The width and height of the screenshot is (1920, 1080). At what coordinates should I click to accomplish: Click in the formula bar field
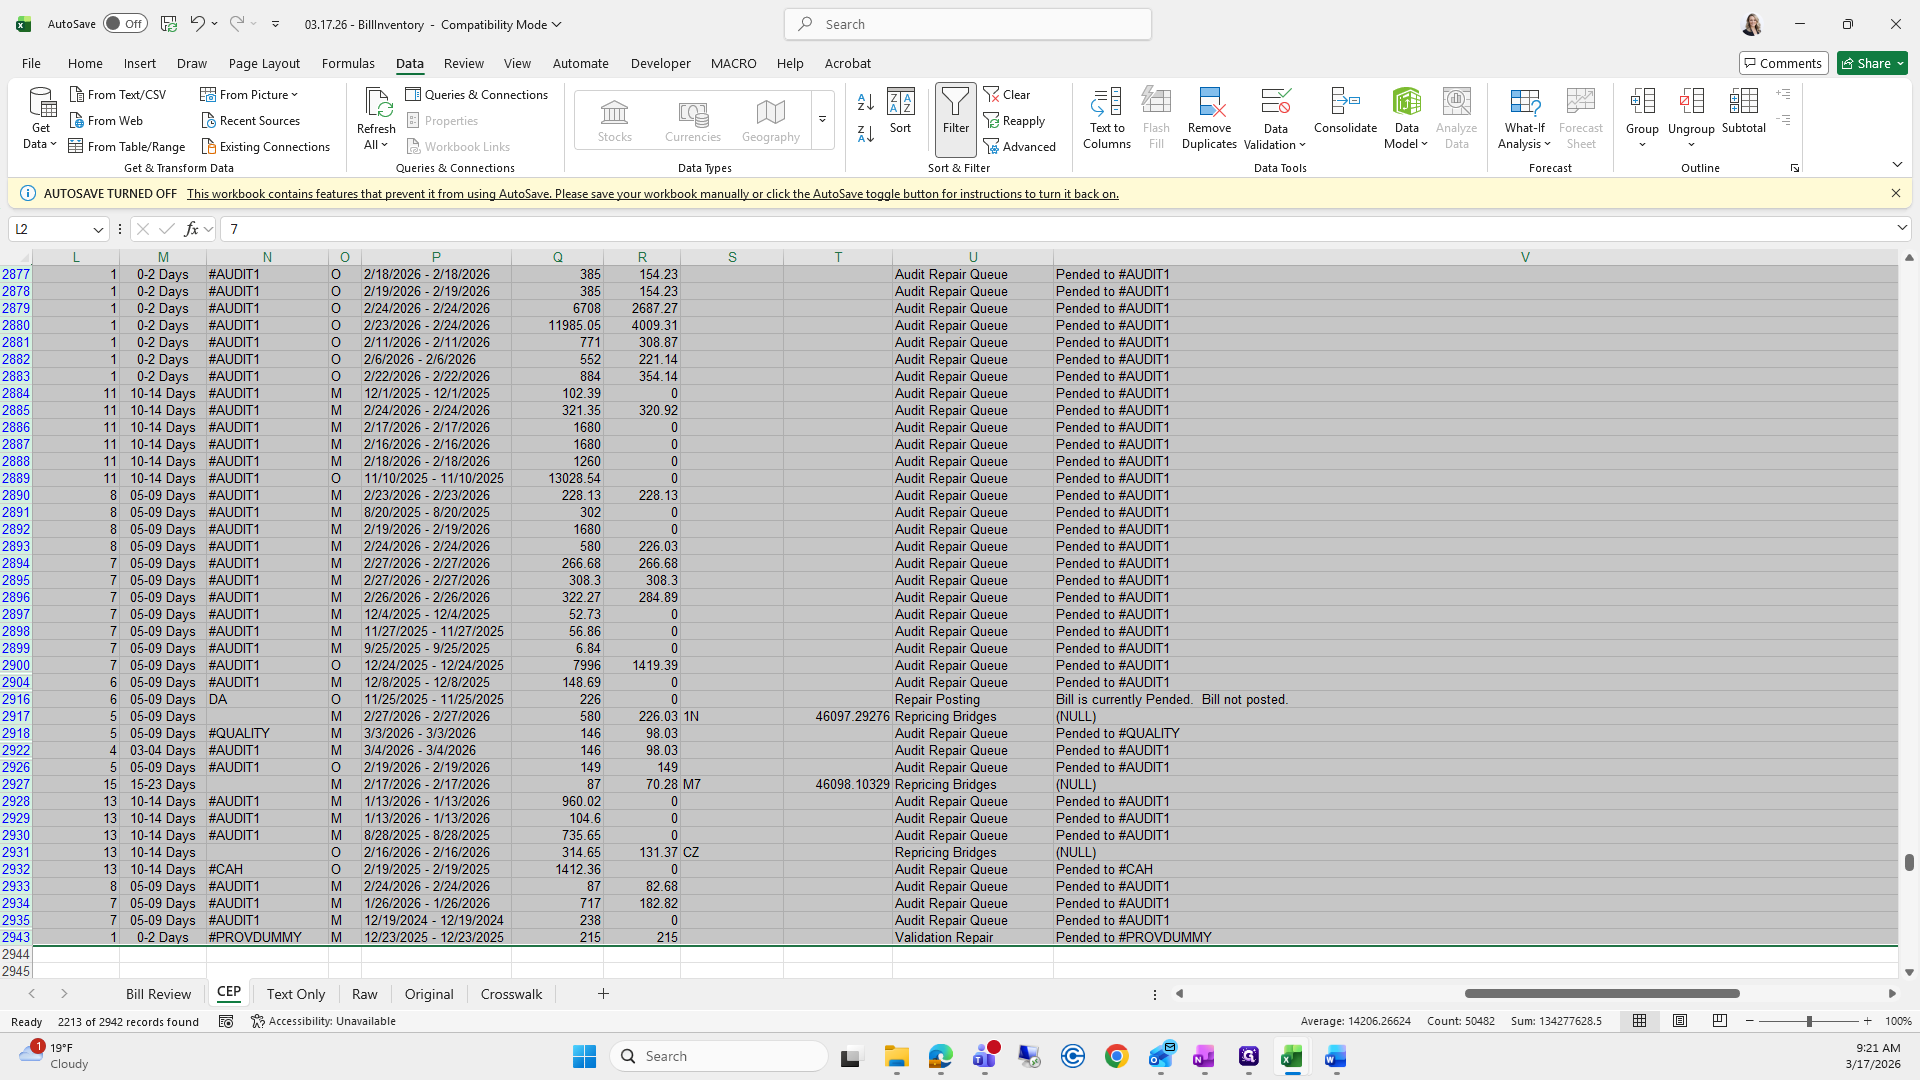click(1000, 229)
